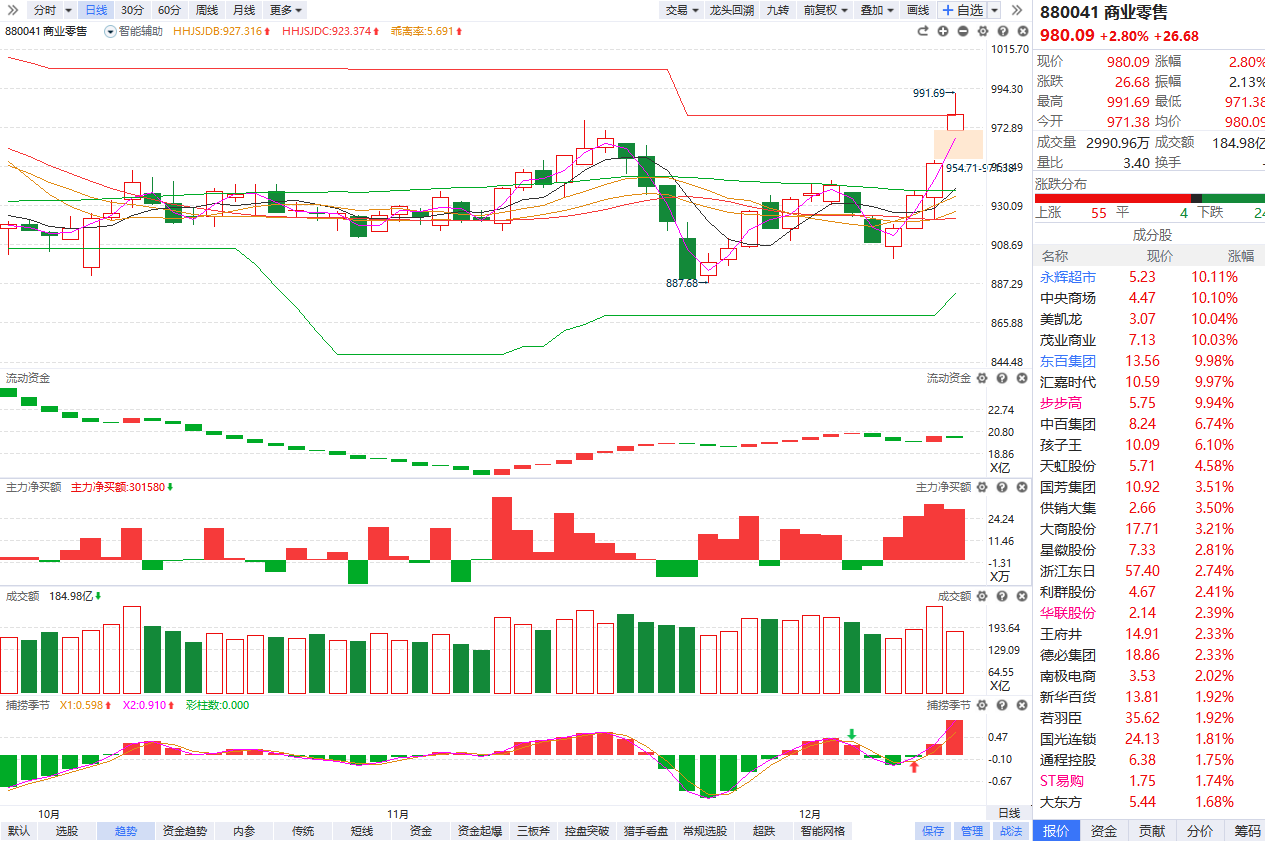Viewport: 1265px width, 841px height.
Task: Switch to the 资金趋势 bottom tab
Action: (x=185, y=831)
